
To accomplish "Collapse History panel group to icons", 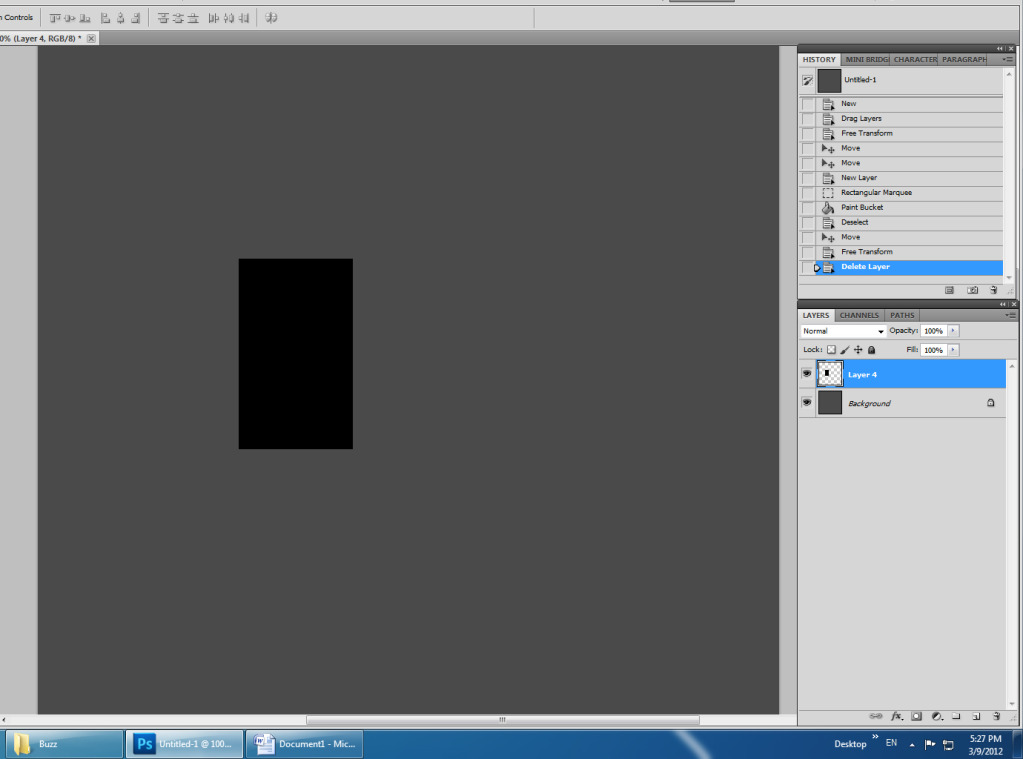I will (x=1000, y=48).
